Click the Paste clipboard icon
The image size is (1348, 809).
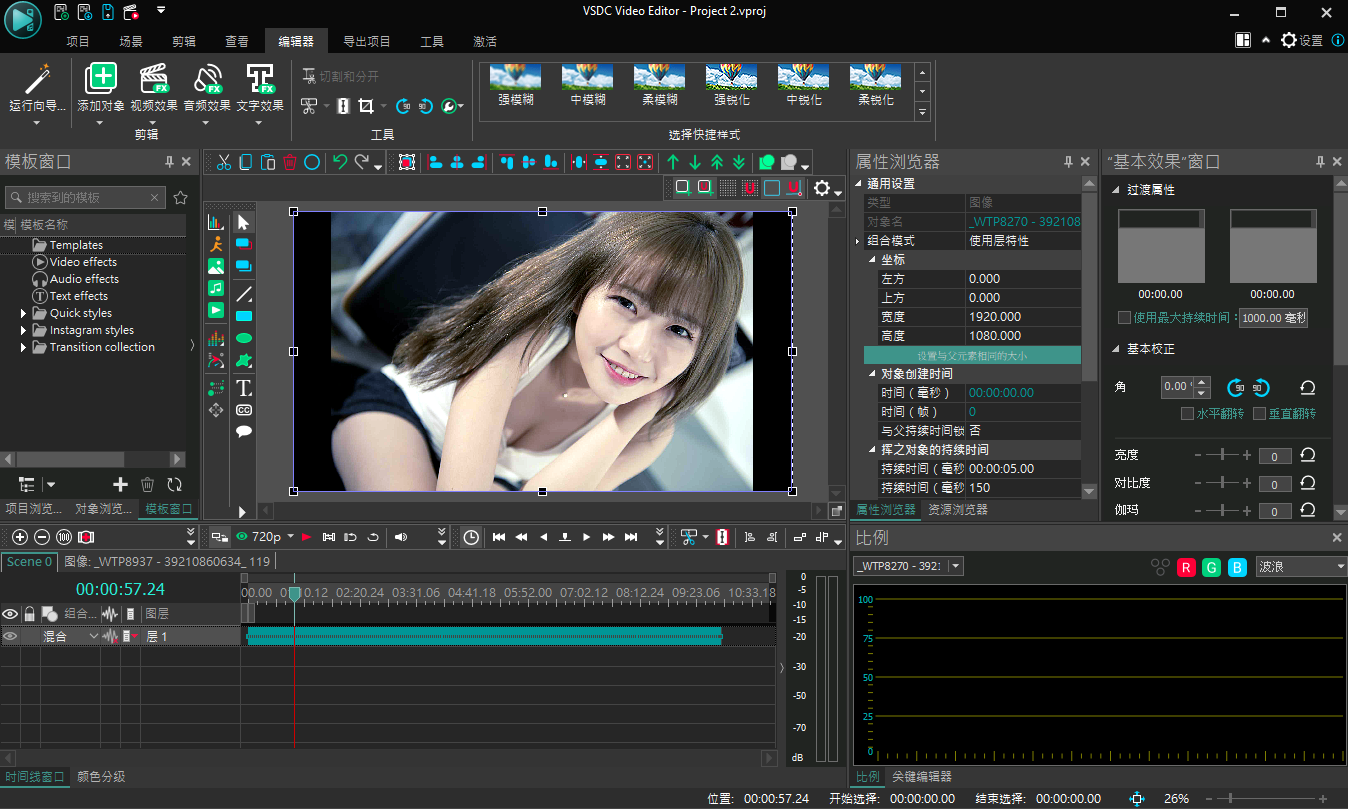[x=268, y=162]
